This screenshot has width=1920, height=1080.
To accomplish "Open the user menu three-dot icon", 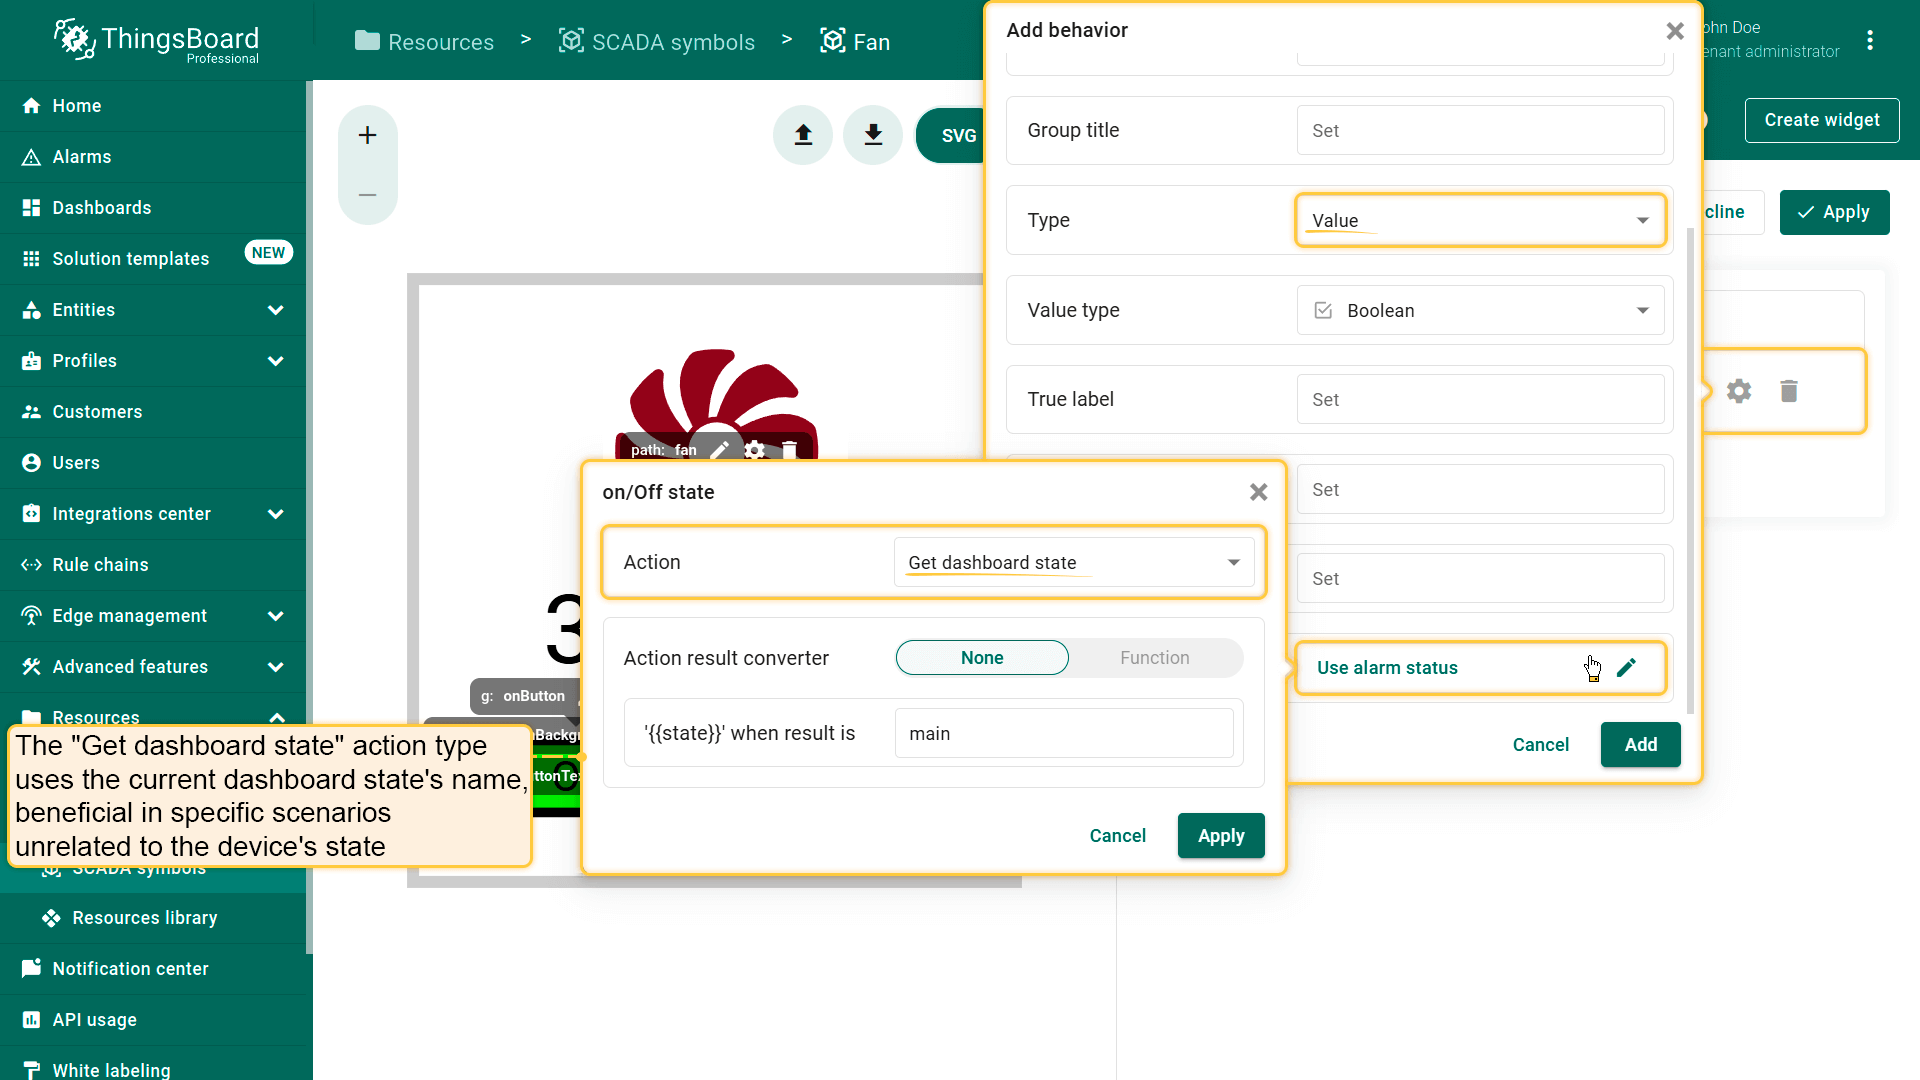I will click(1870, 40).
